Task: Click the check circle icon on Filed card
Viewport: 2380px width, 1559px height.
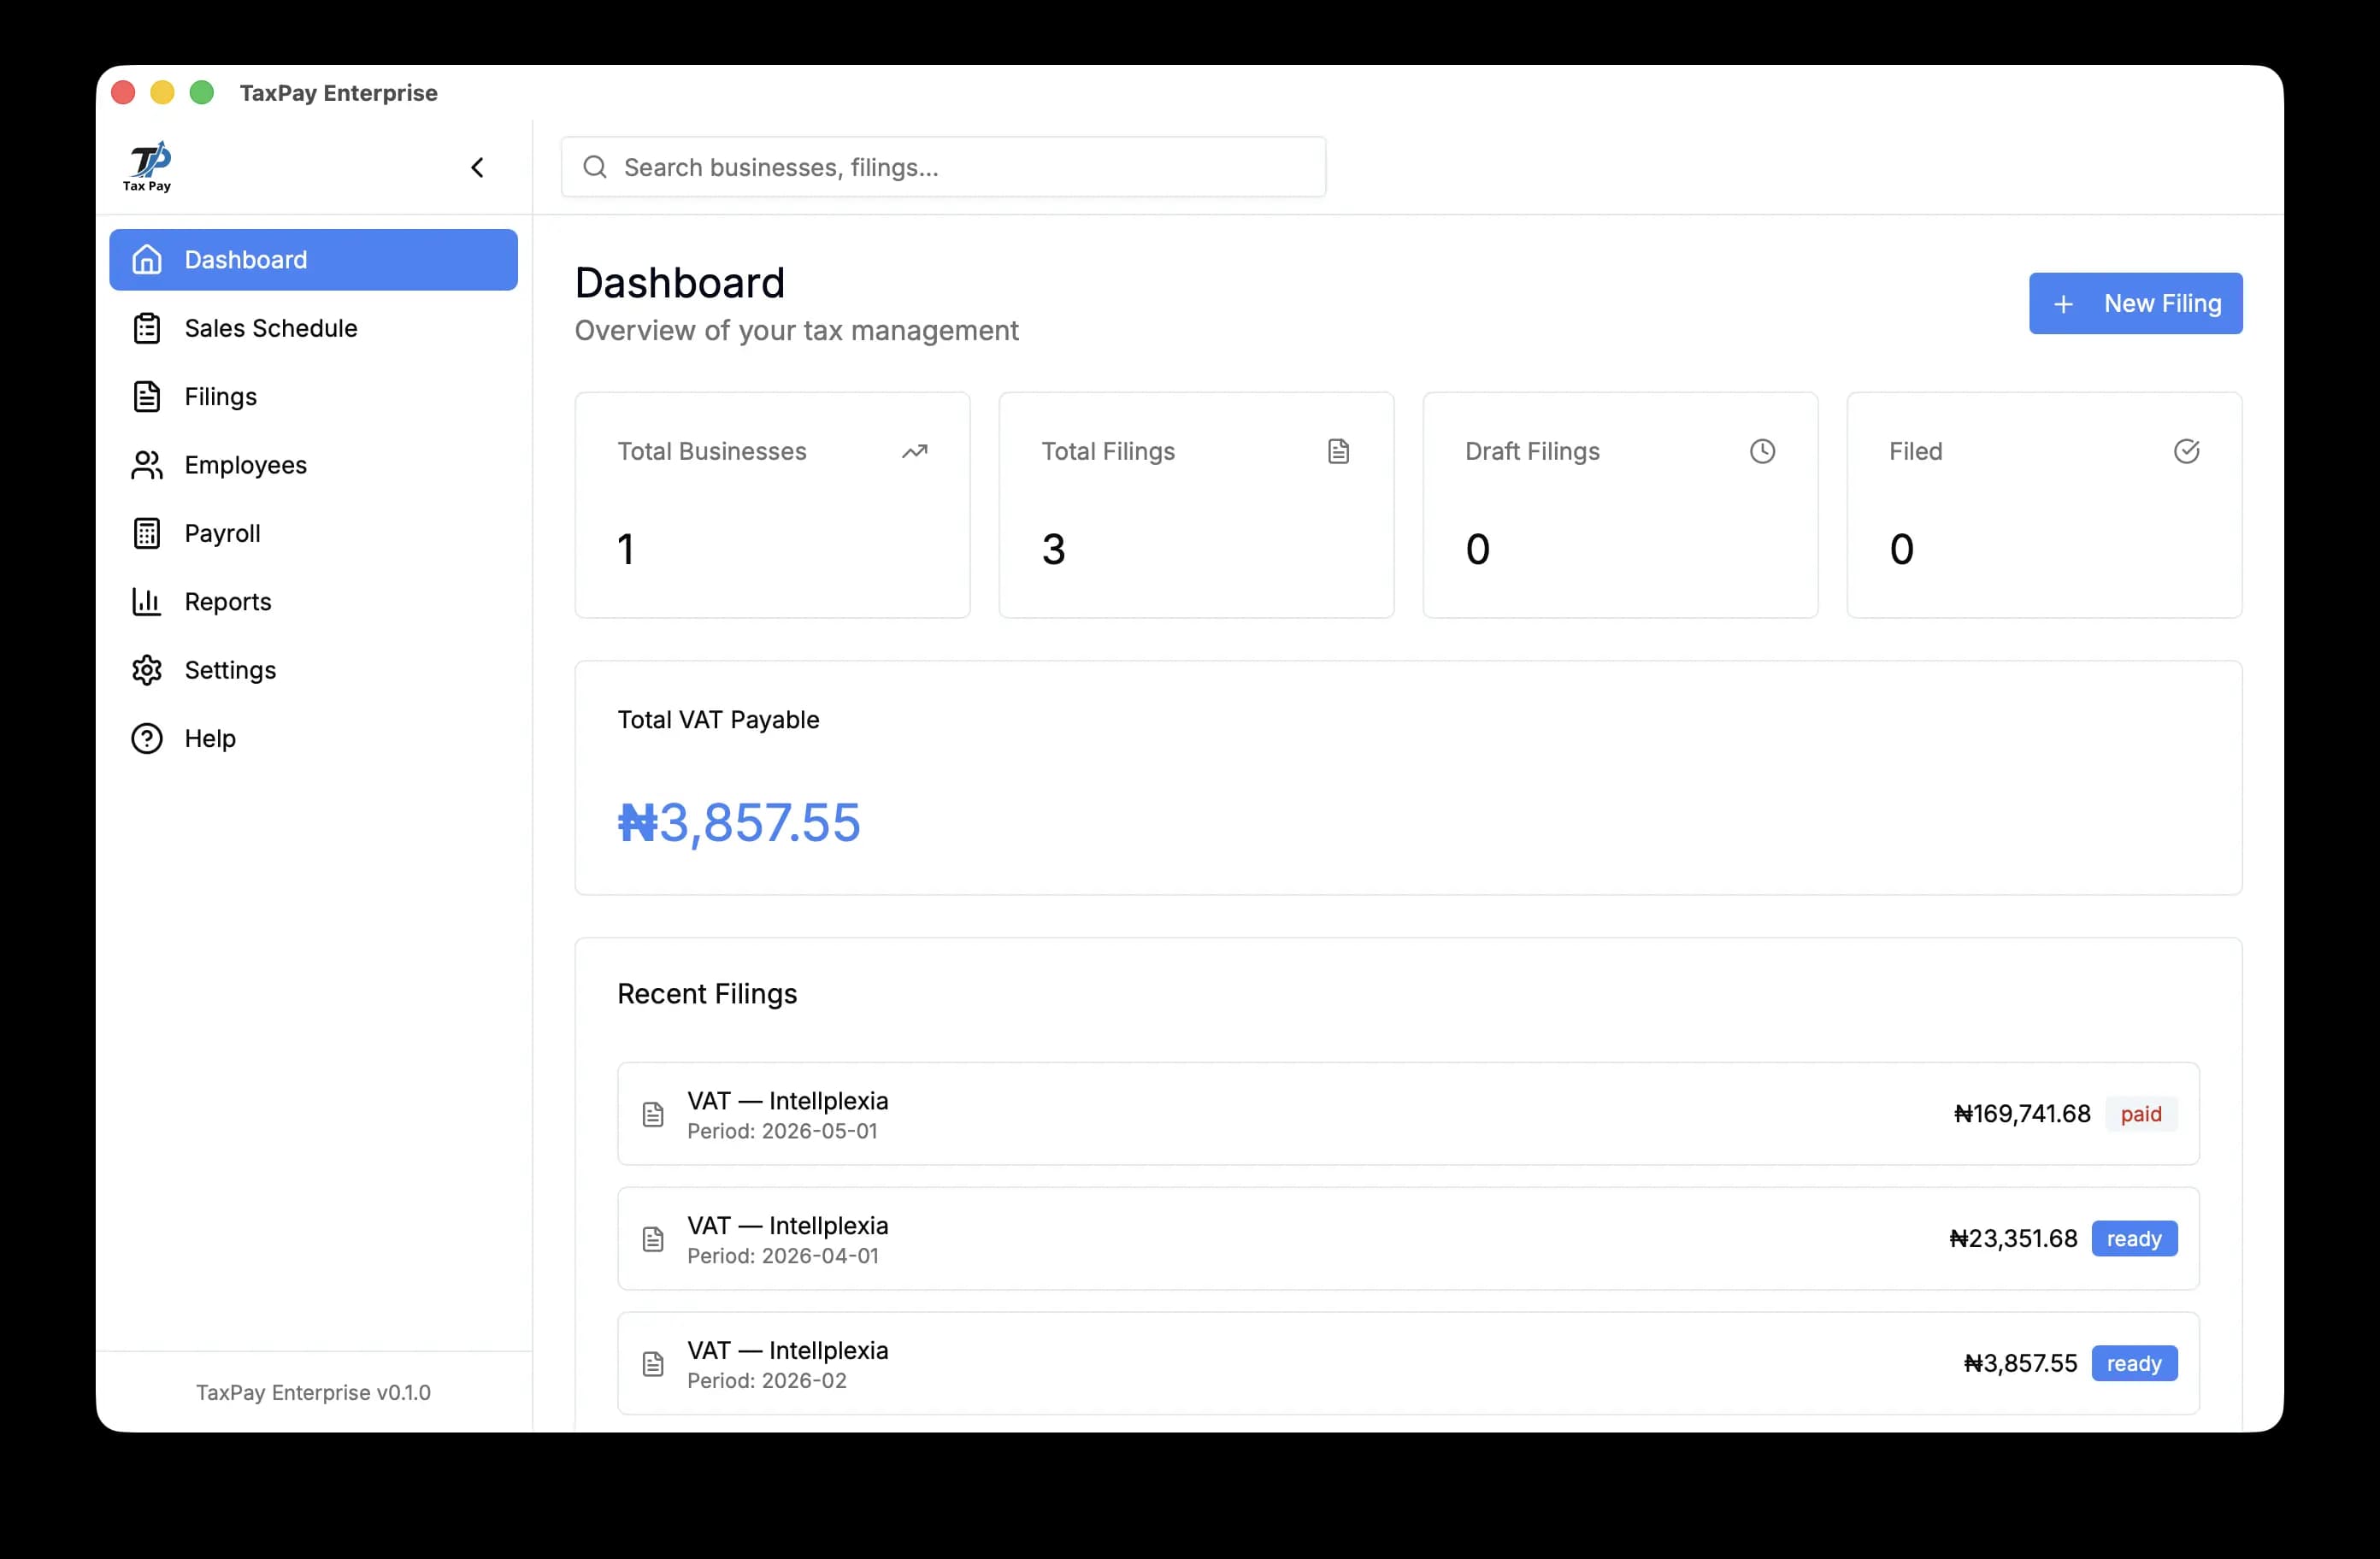Action: [x=2186, y=451]
